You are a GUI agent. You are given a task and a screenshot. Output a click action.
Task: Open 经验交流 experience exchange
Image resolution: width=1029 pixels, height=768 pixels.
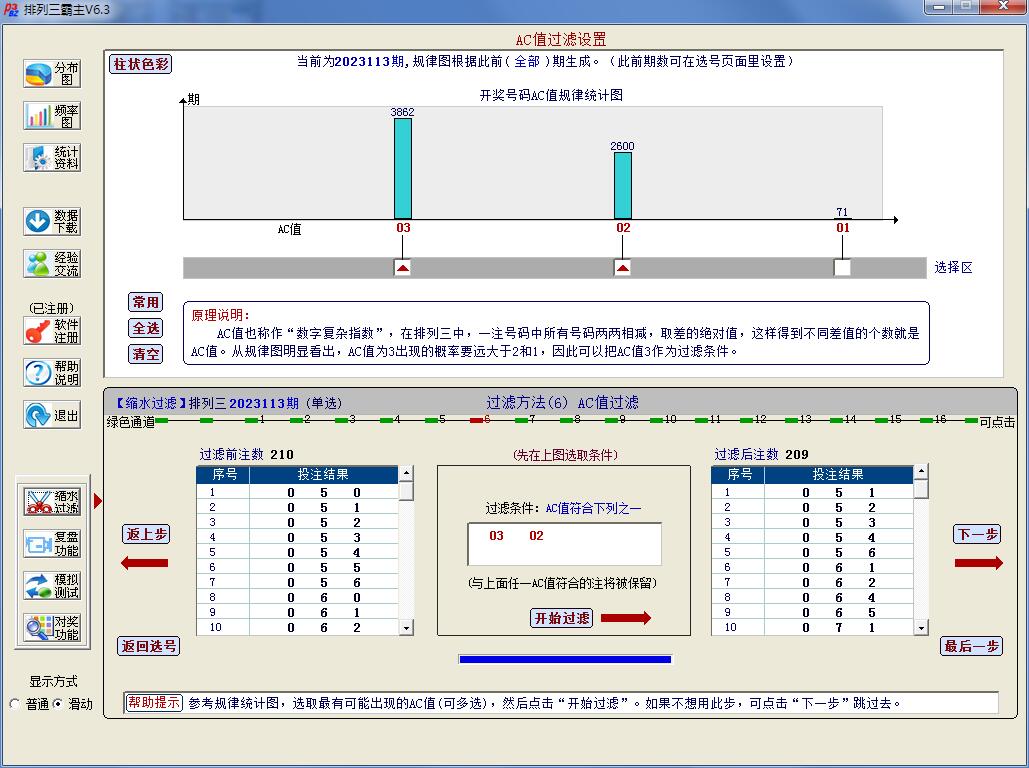point(52,264)
